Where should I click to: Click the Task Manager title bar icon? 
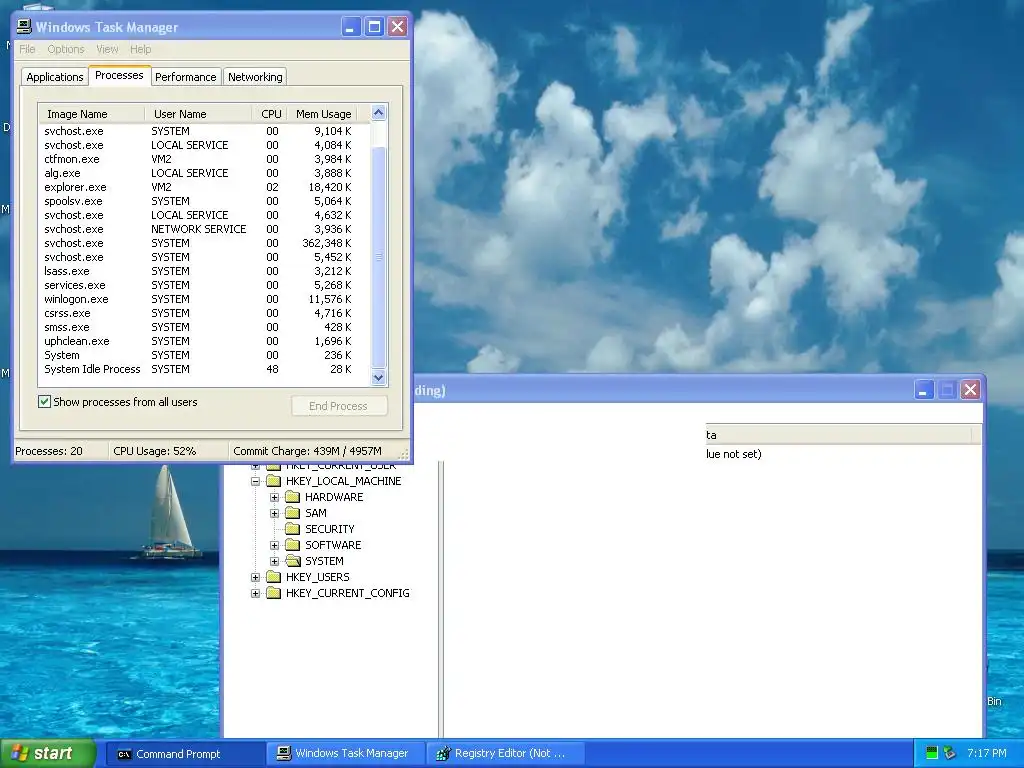pos(24,26)
